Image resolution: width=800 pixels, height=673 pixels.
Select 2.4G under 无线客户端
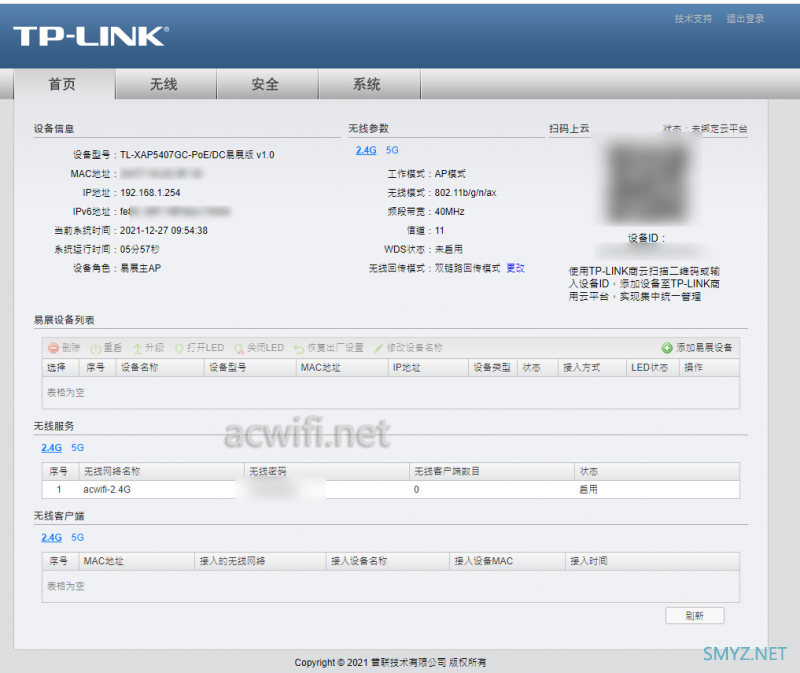52,537
